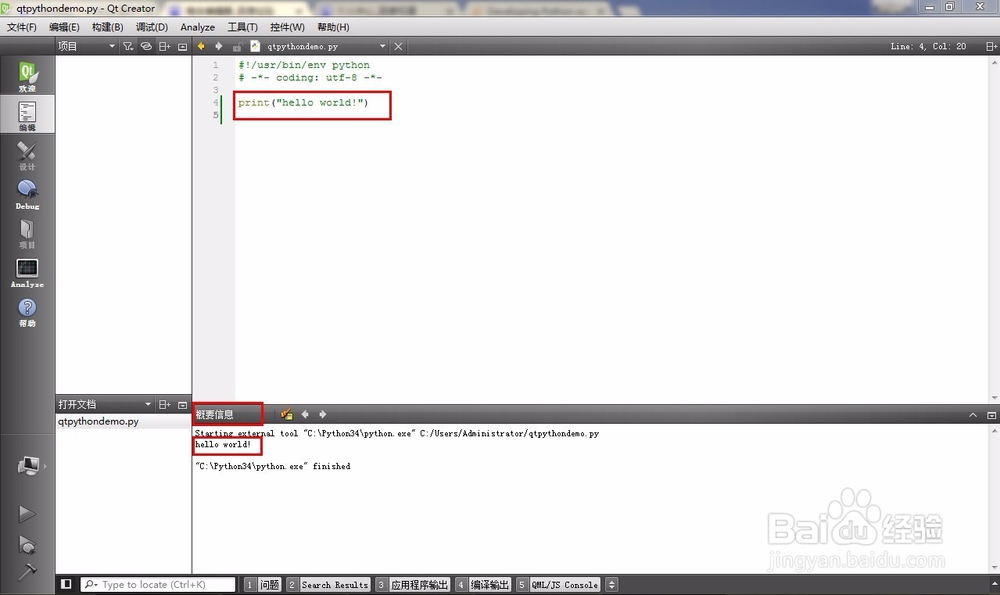1000x595 pixels.
Task: Toggle the left sidebar visibility
Action: pyautogui.click(x=66, y=584)
